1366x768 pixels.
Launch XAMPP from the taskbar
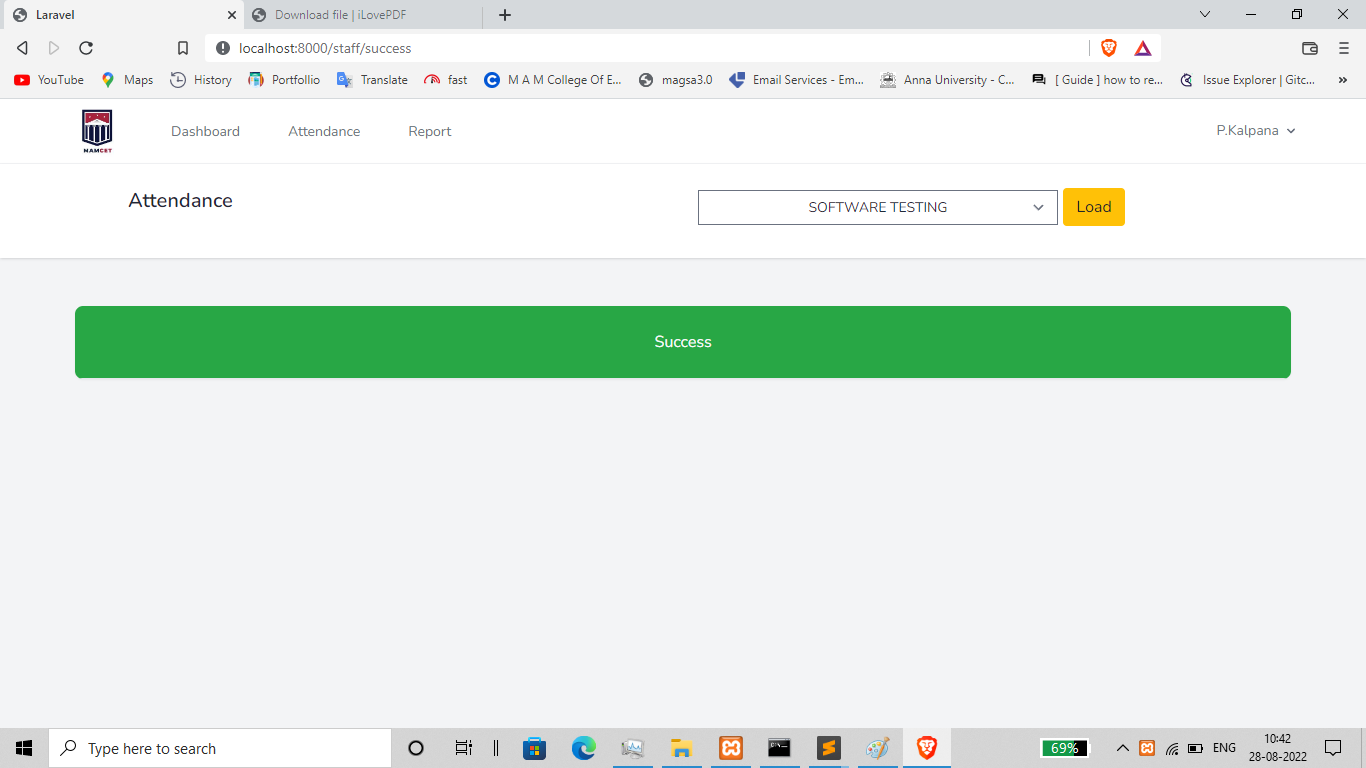[730, 747]
